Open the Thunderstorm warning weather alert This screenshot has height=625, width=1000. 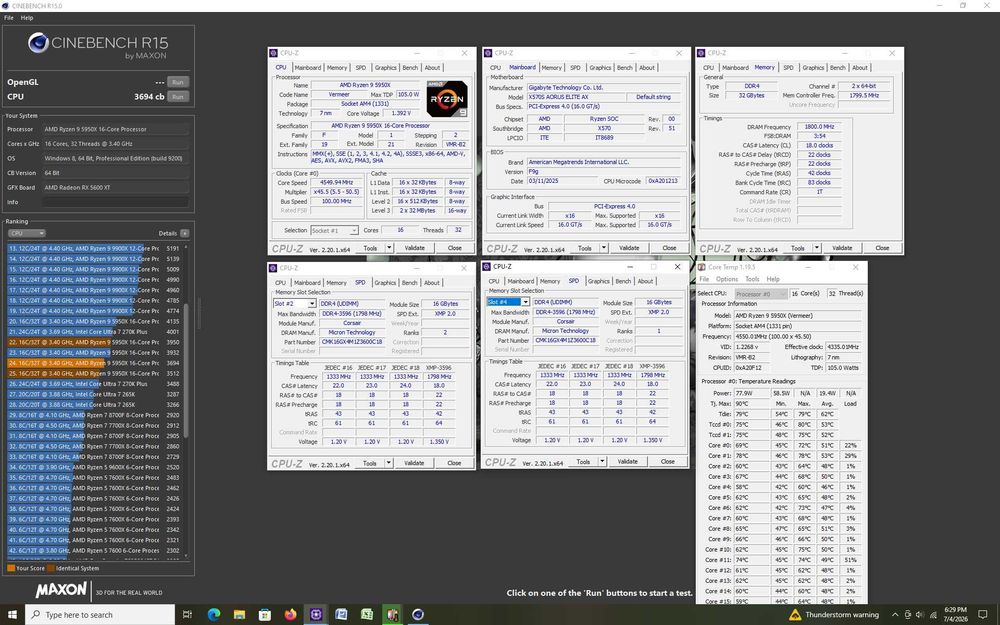pyautogui.click(x=834, y=615)
